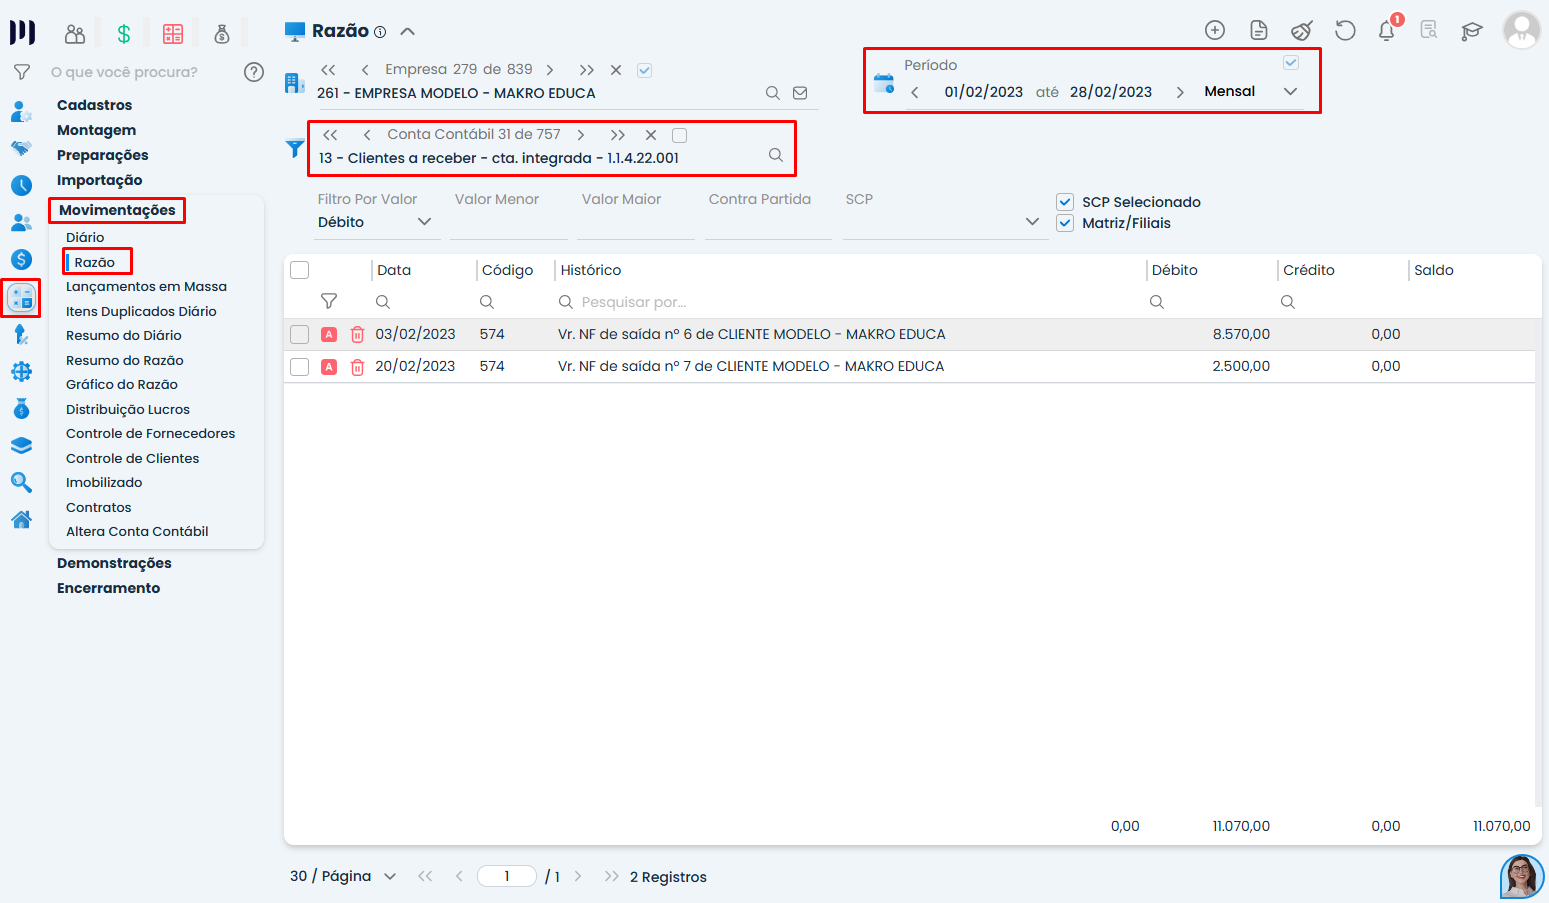Open the Importação menu
Image resolution: width=1549 pixels, height=903 pixels.
click(x=99, y=180)
